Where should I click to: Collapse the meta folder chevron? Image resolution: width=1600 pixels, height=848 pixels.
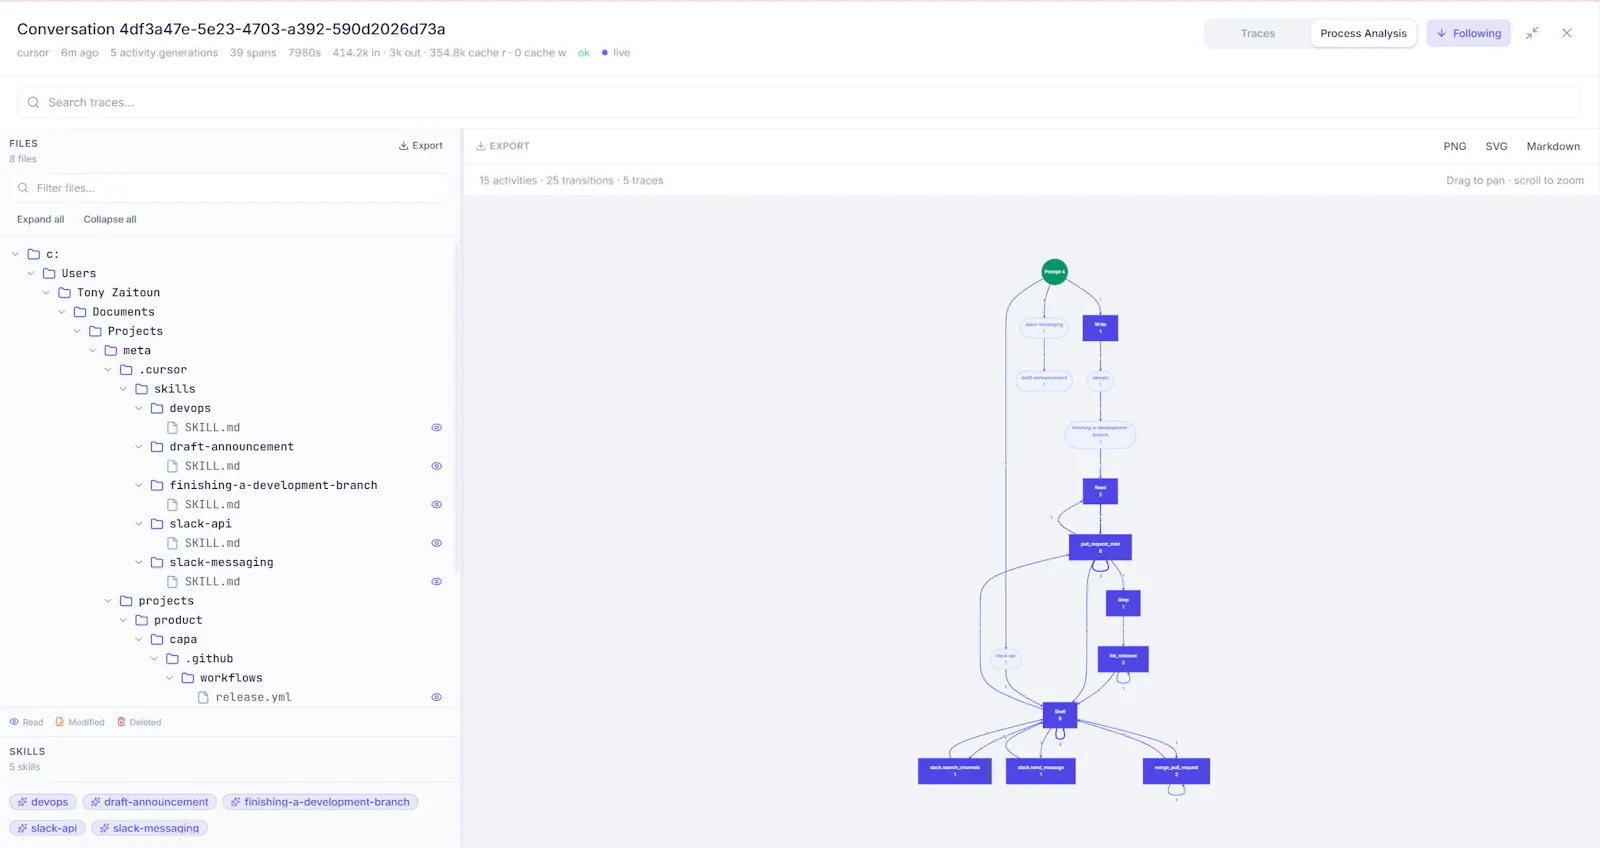[x=93, y=350]
